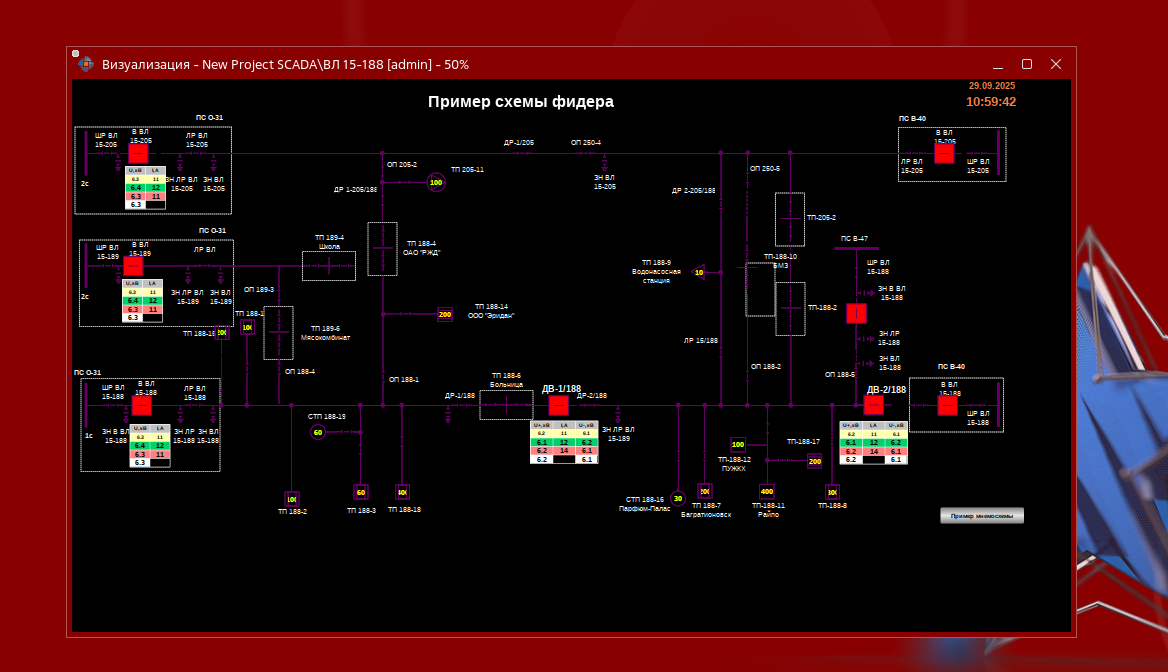Click the ТП-188-11 Райпо 400 transformer

click(767, 491)
